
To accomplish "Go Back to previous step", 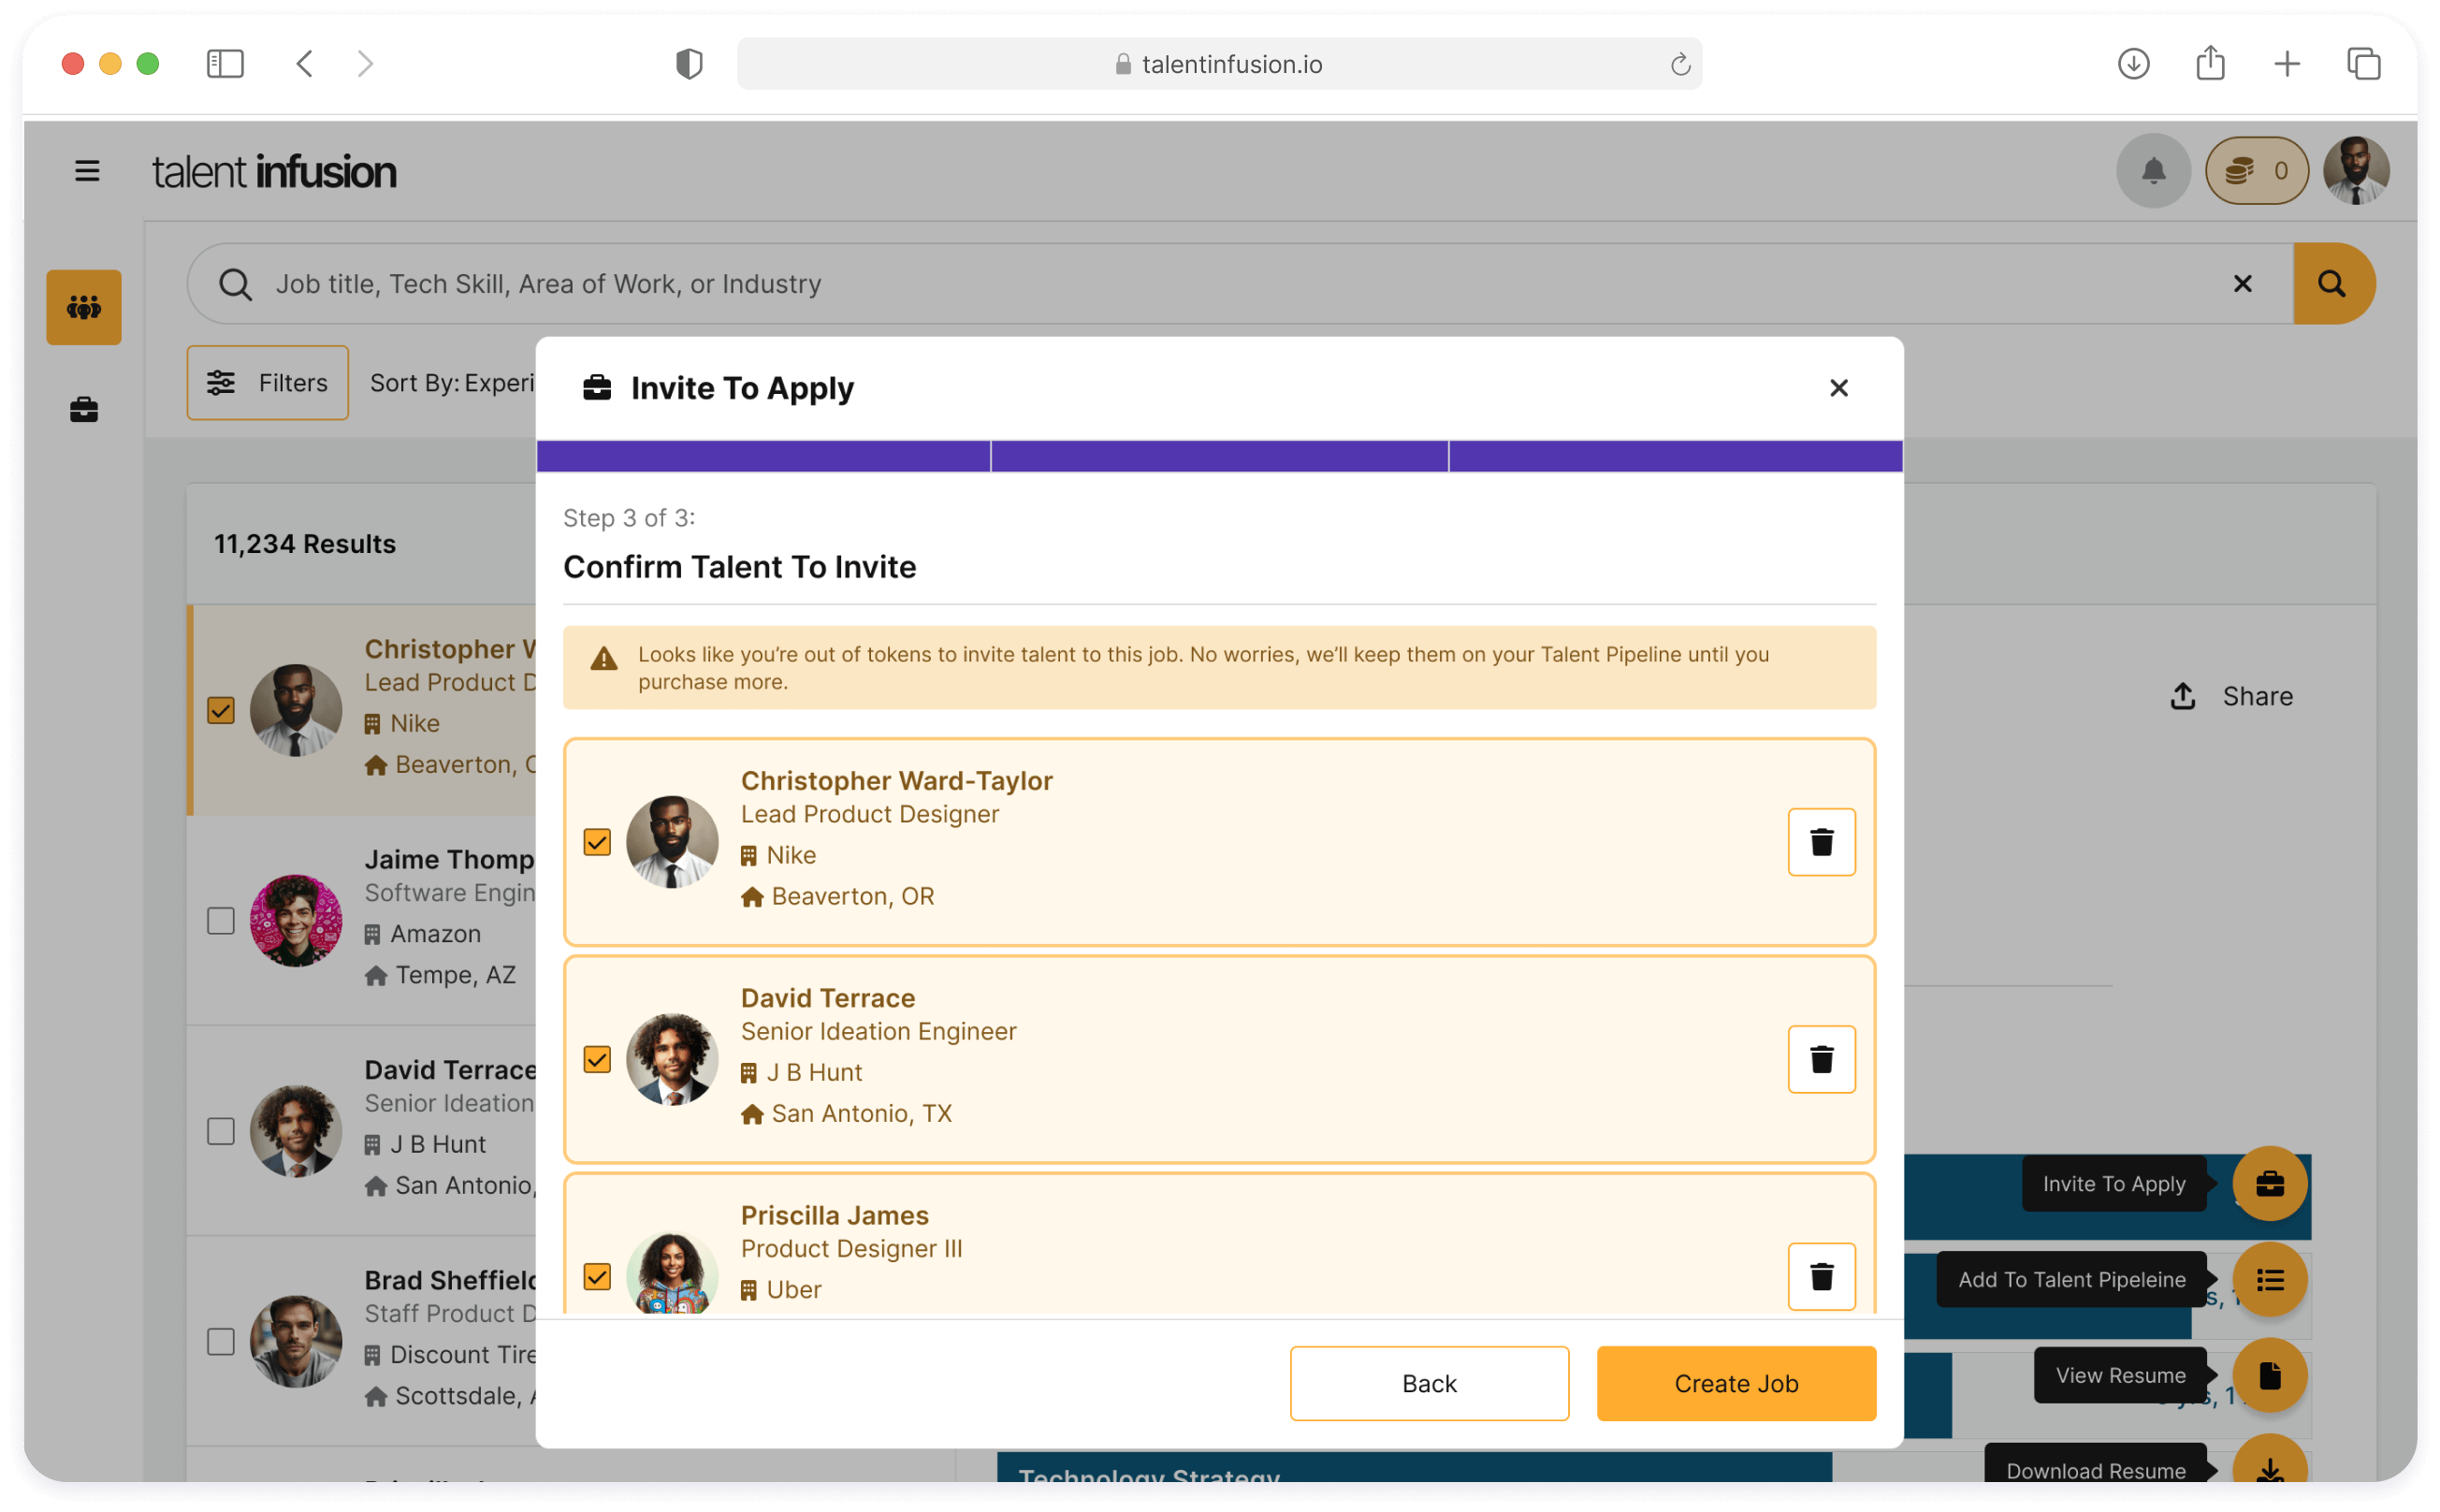I will [1428, 1383].
